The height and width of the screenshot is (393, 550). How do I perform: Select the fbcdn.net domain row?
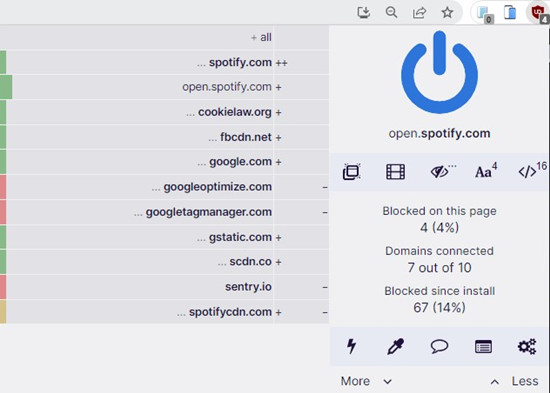pos(165,137)
